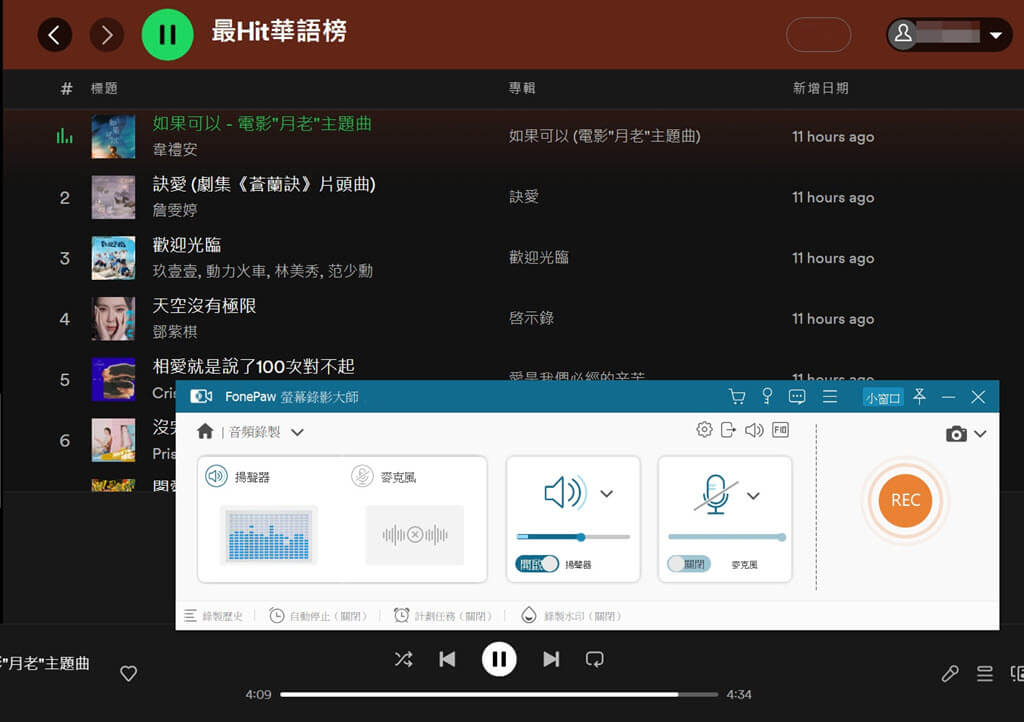The image size is (1024, 722).
Task: Click FonePaw registration key icon
Action: 767,396
